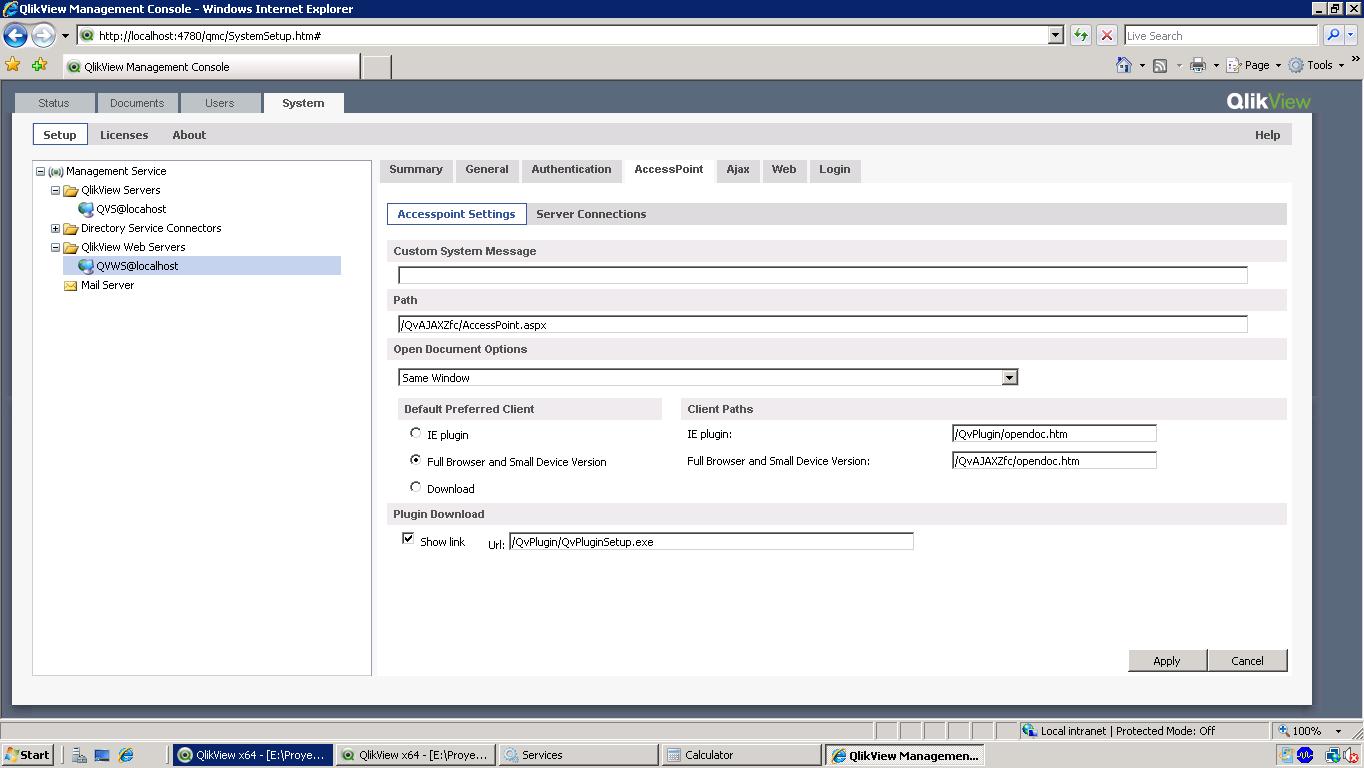Screen dimensions: 1364x768
Task: Click the Live Search magnifier icon
Action: click(x=1332, y=35)
